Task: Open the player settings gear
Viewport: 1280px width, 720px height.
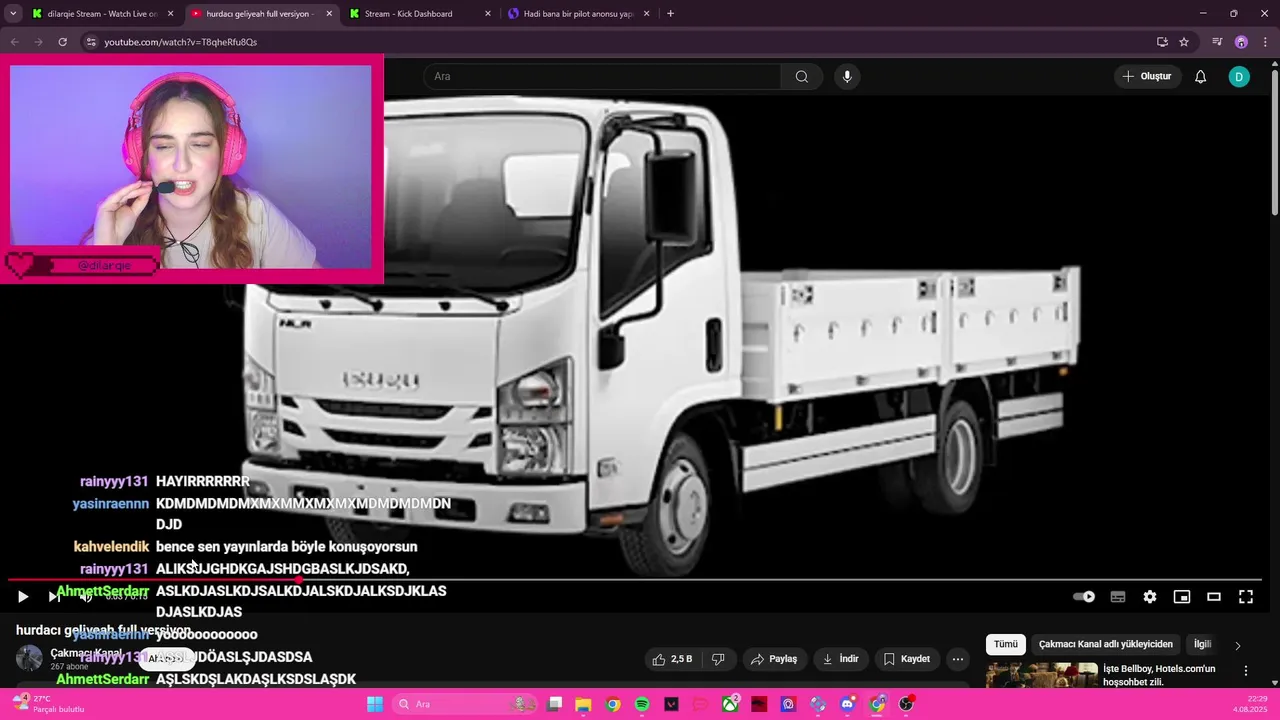Action: pyautogui.click(x=1150, y=597)
